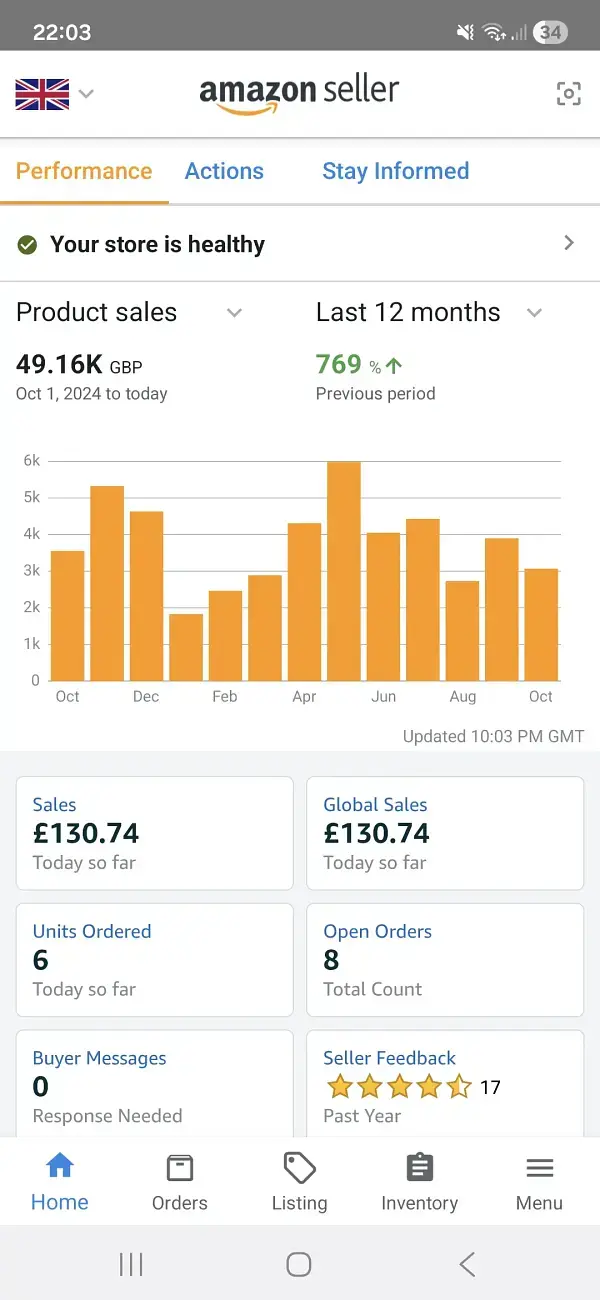Open the Seller Feedback star rating
Image resolution: width=600 pixels, height=1300 pixels.
coord(399,1086)
